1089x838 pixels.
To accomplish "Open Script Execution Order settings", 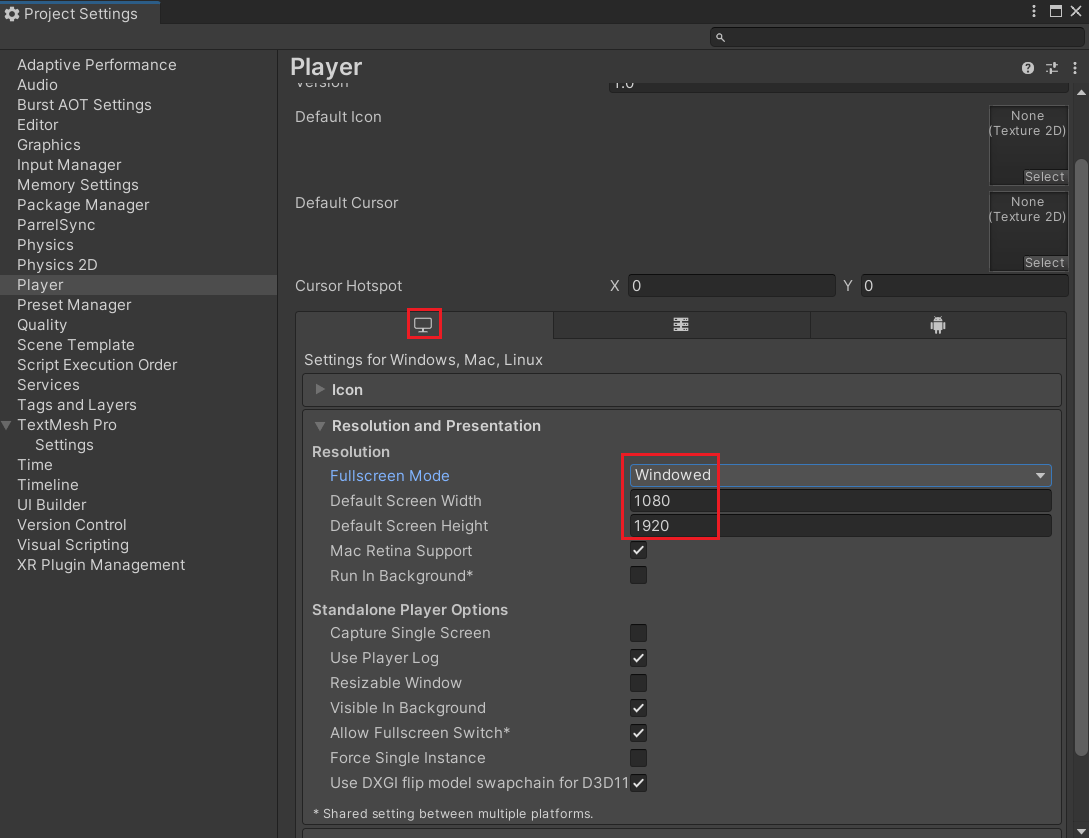I will tap(97, 365).
